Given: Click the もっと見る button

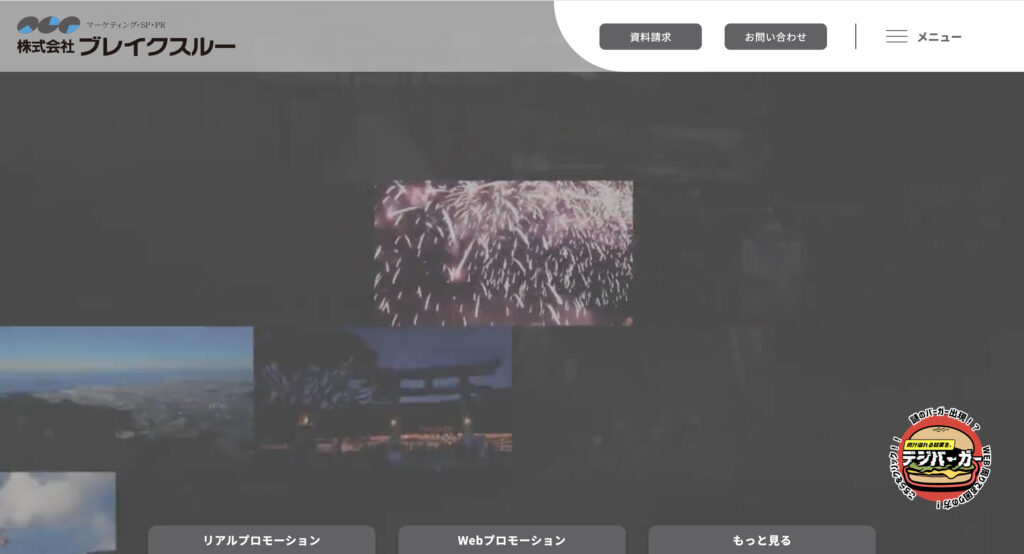Looking at the screenshot, I should (761, 540).
